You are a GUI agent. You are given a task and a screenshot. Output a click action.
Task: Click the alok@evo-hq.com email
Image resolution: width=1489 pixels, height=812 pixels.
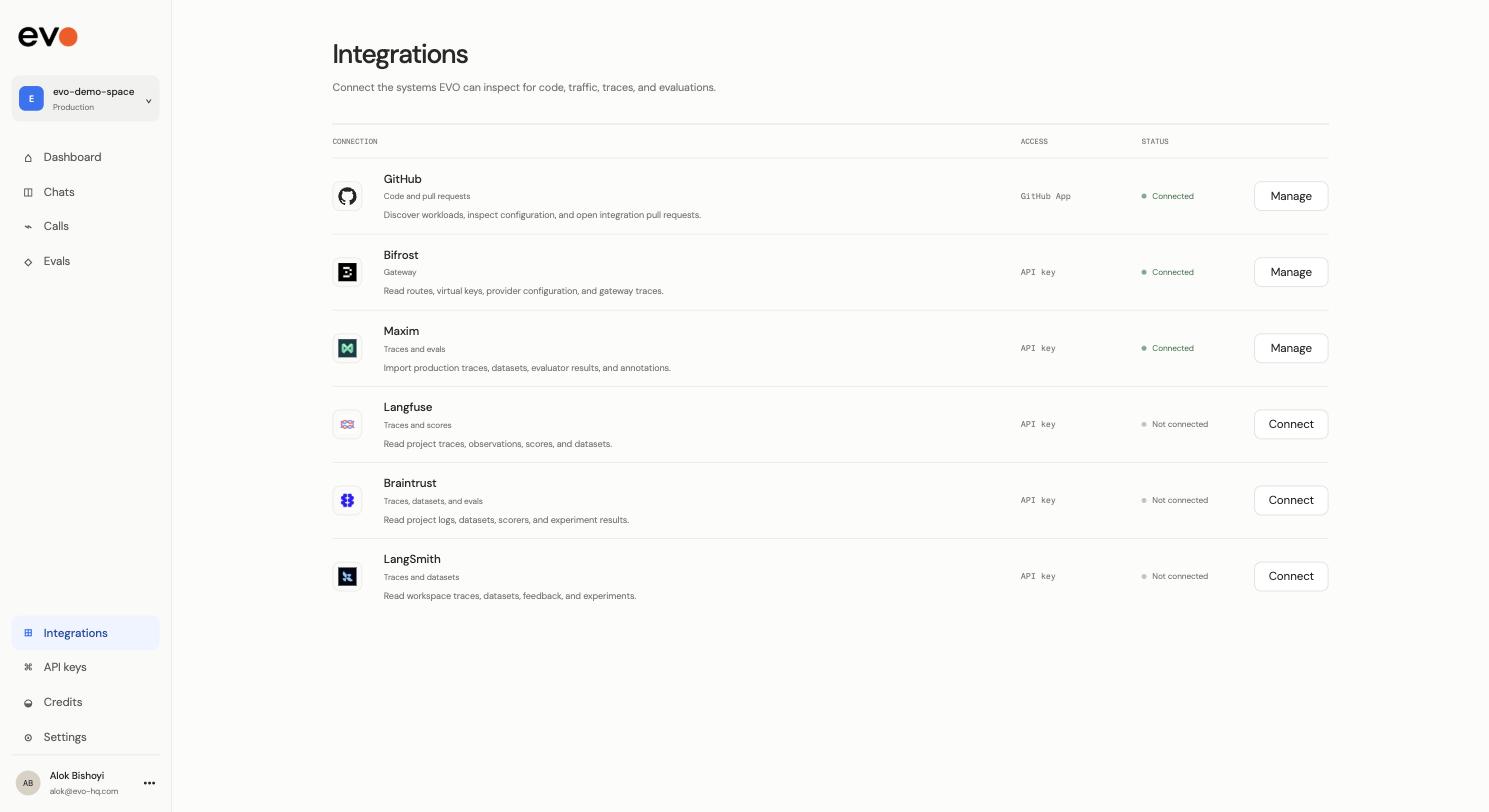84,791
